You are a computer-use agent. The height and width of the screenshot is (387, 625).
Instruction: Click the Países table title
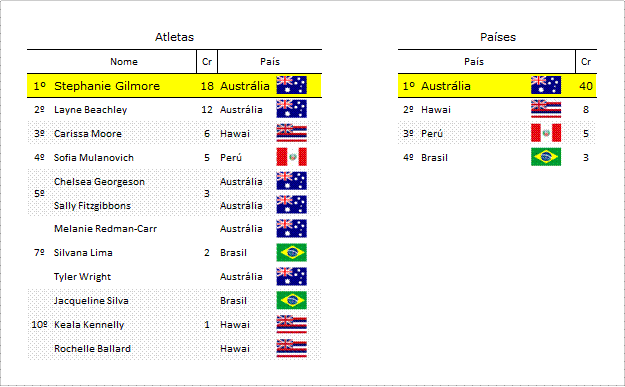498,37
